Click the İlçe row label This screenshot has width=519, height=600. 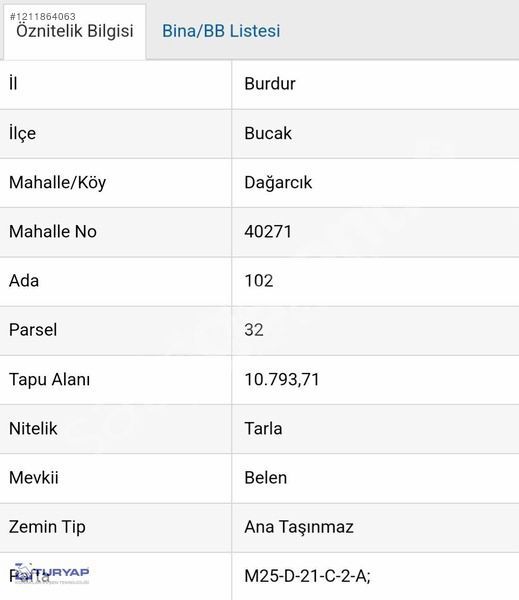click(23, 134)
